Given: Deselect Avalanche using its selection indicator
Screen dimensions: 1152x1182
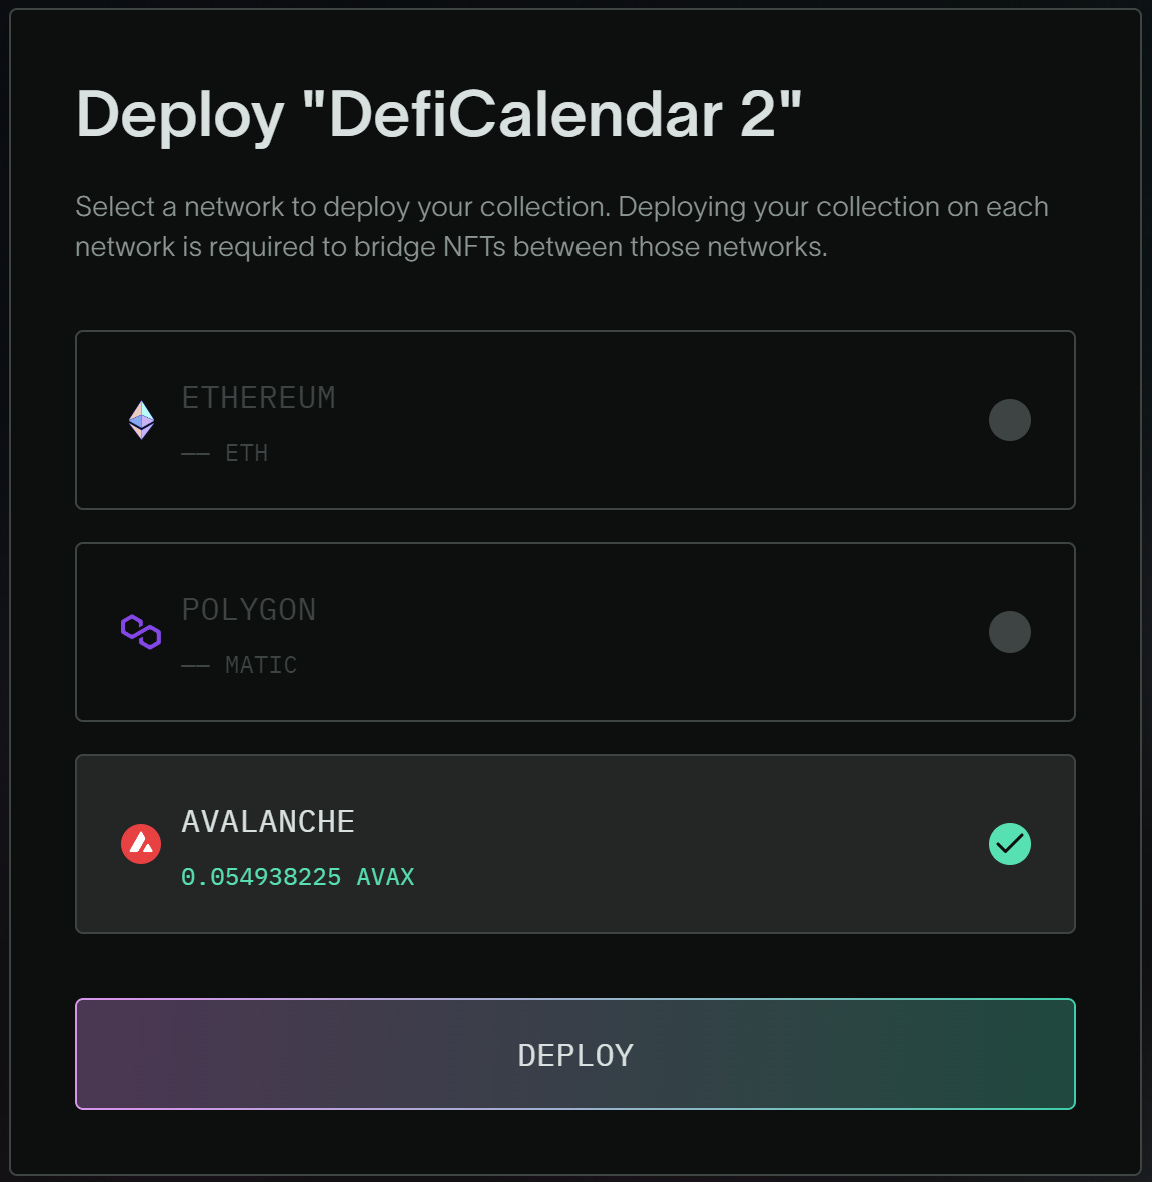Looking at the screenshot, I should click(1009, 844).
